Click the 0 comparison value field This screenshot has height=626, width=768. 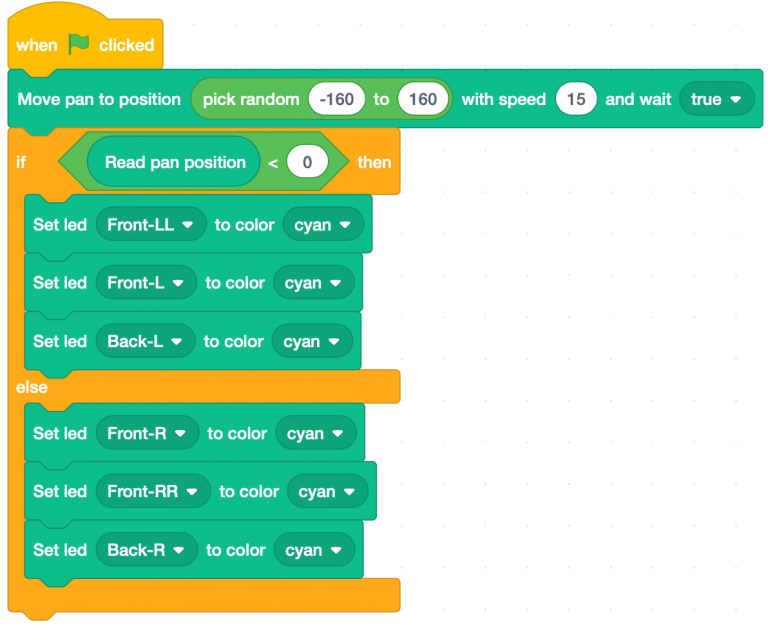tap(307, 162)
